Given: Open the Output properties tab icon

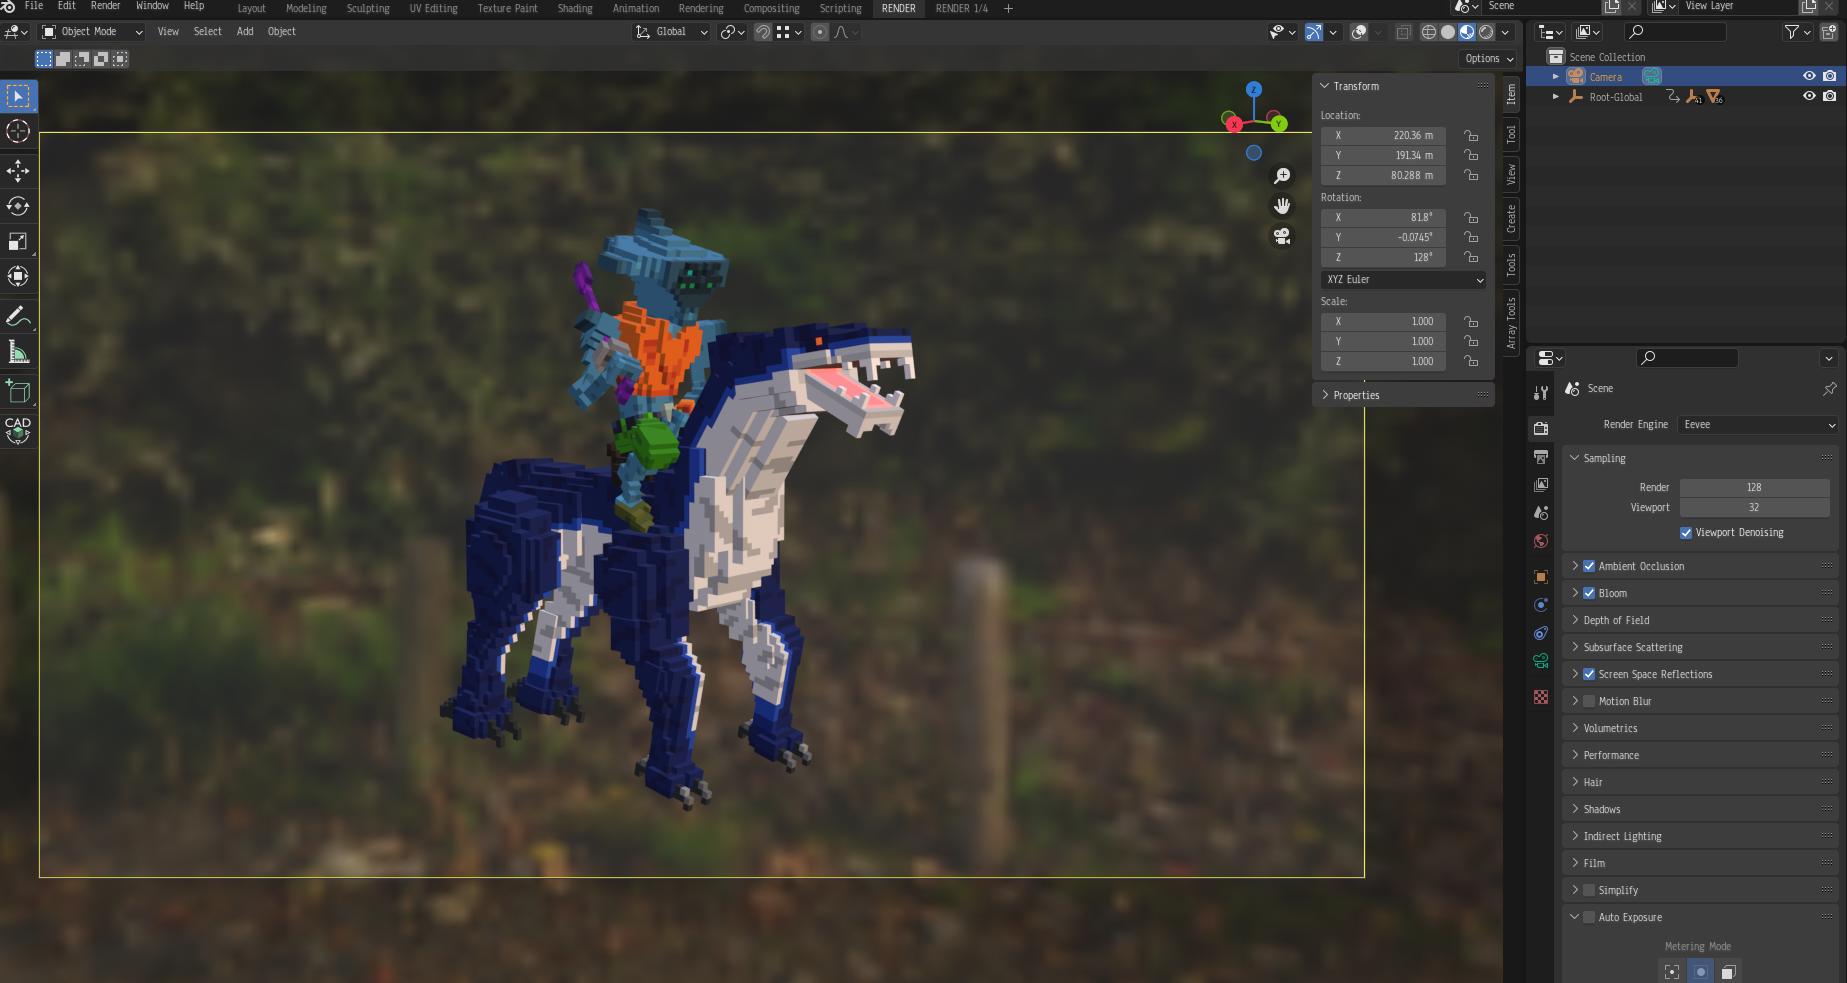Looking at the screenshot, I should [1541, 457].
